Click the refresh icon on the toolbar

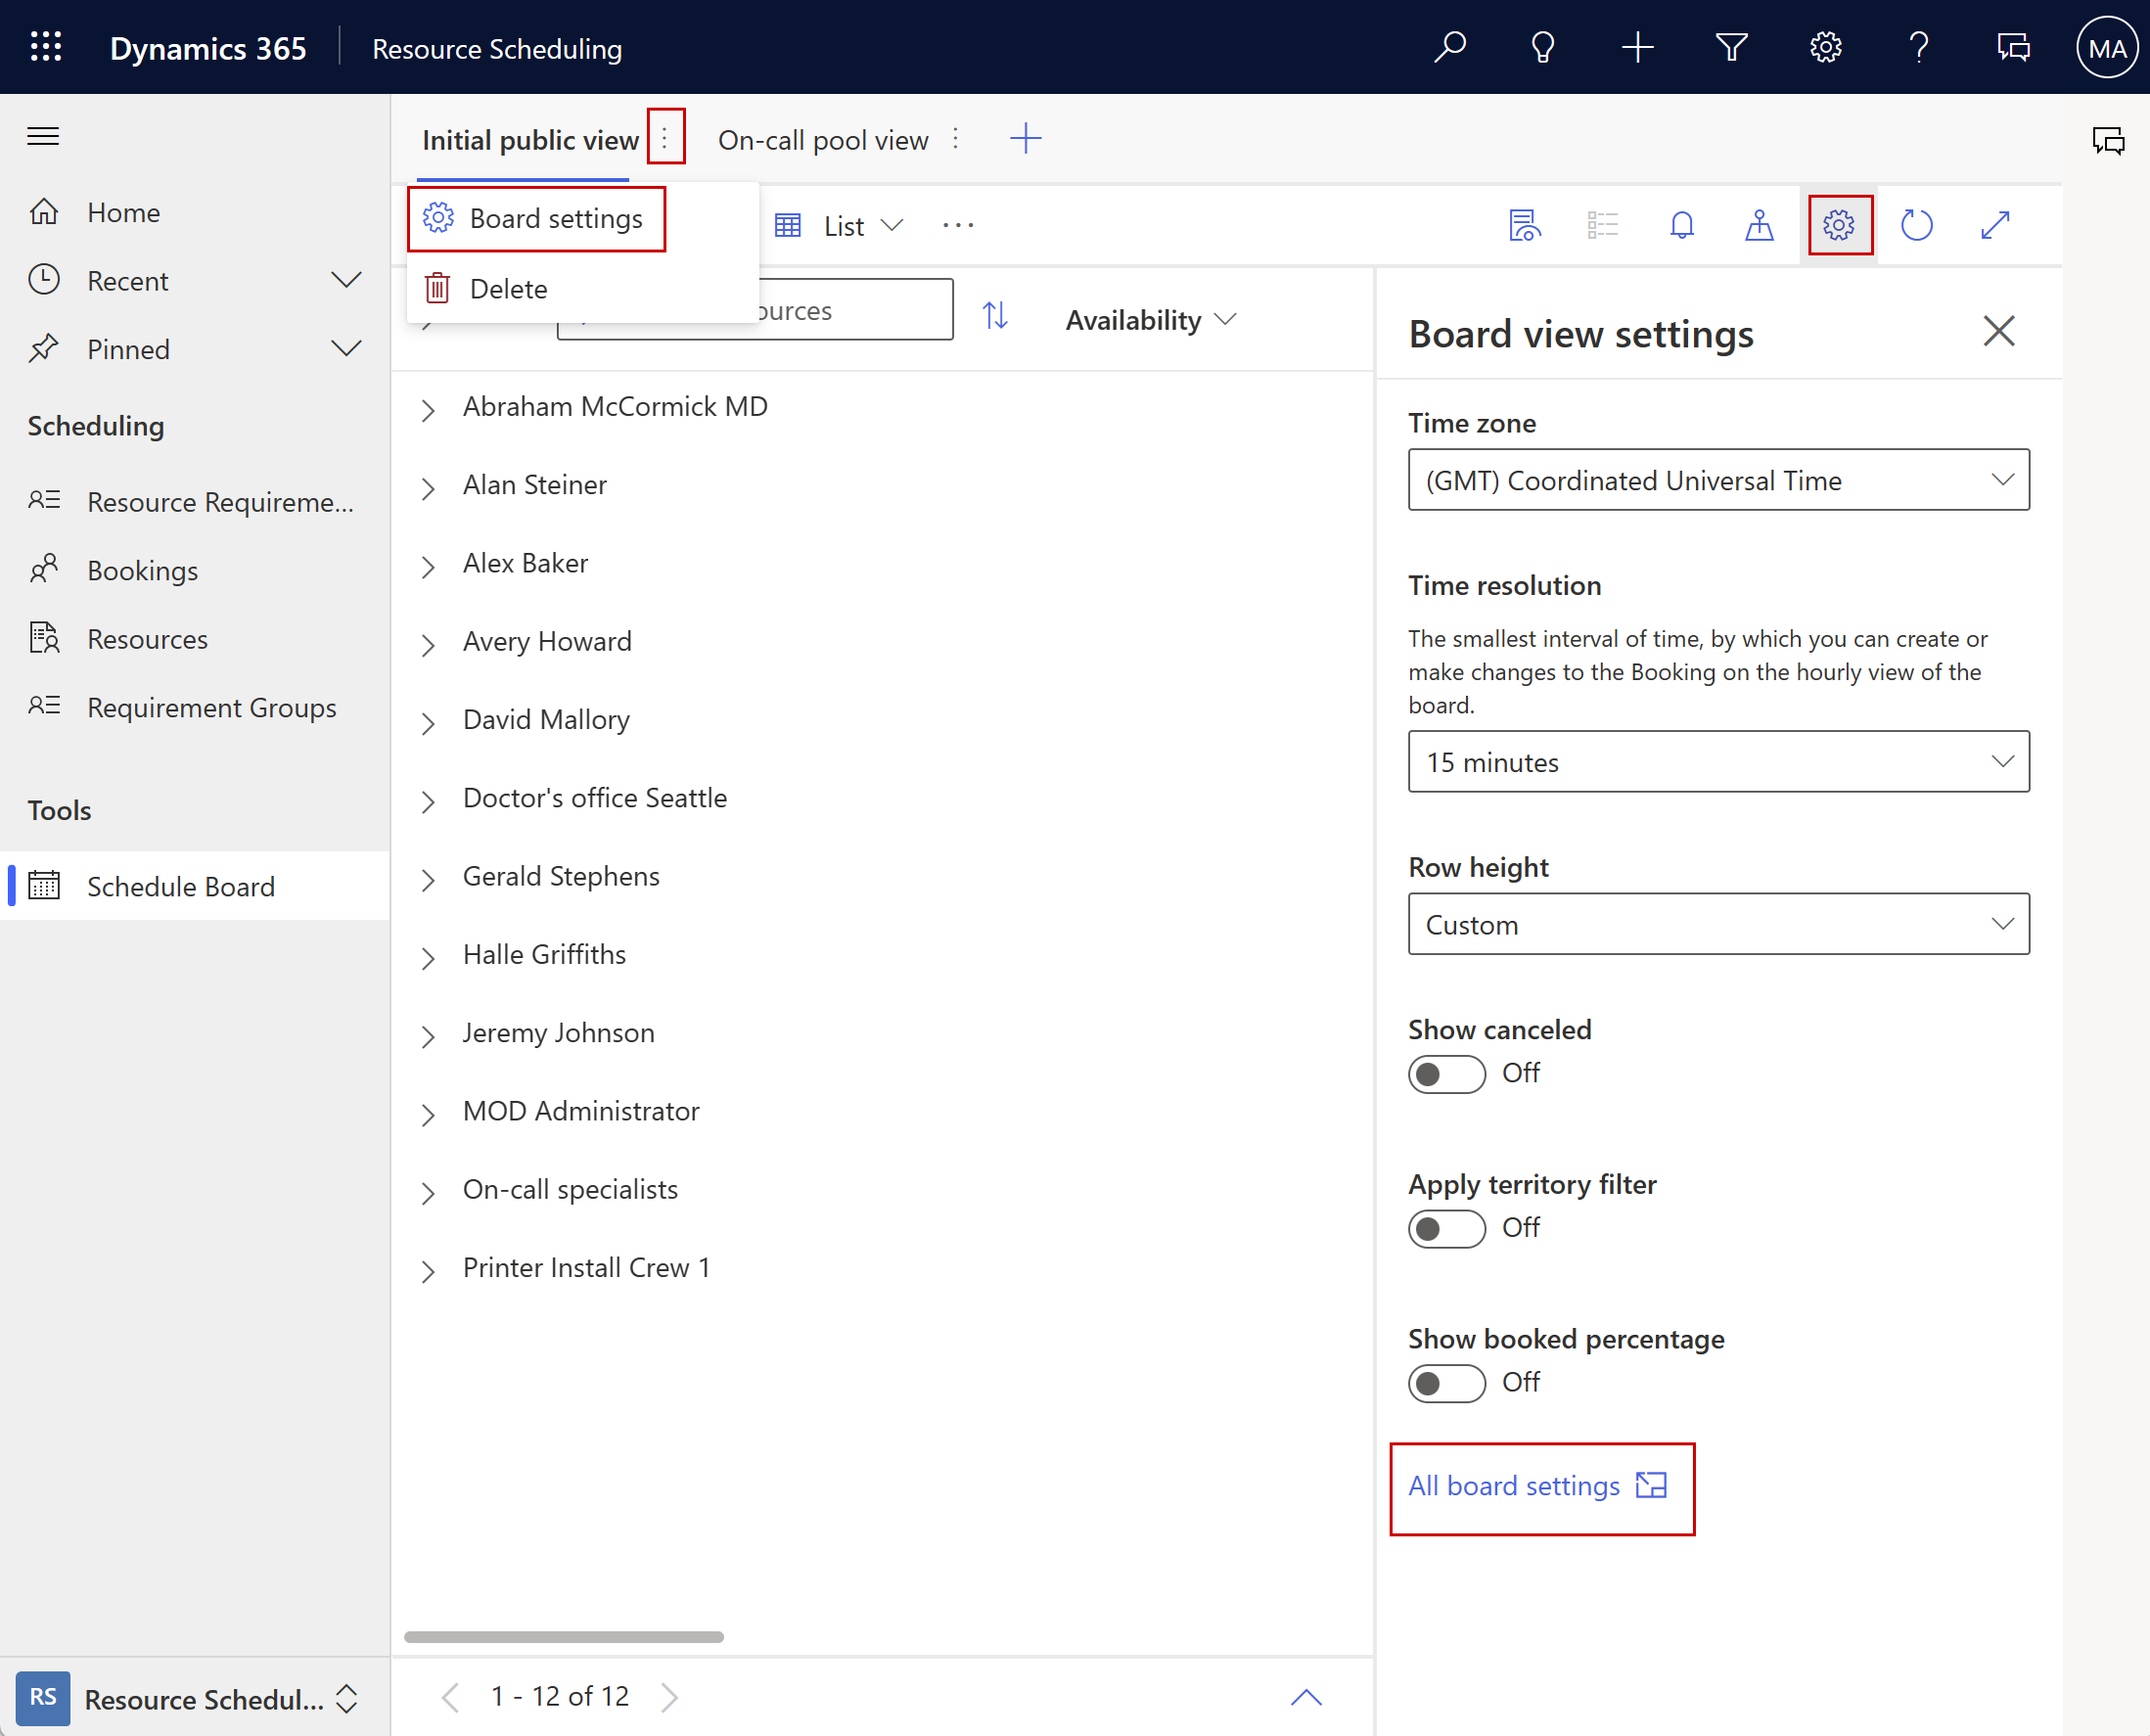(x=1918, y=225)
